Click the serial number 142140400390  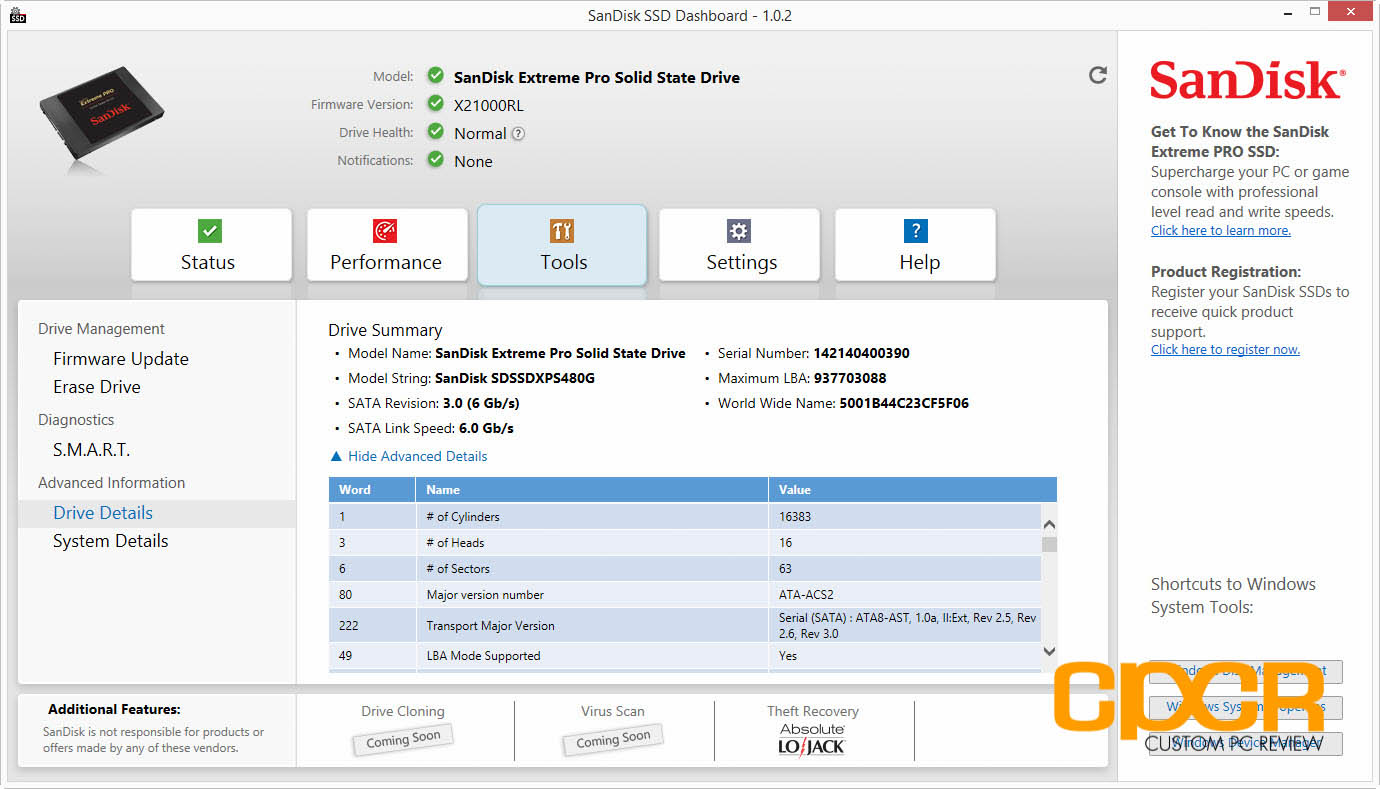click(861, 353)
